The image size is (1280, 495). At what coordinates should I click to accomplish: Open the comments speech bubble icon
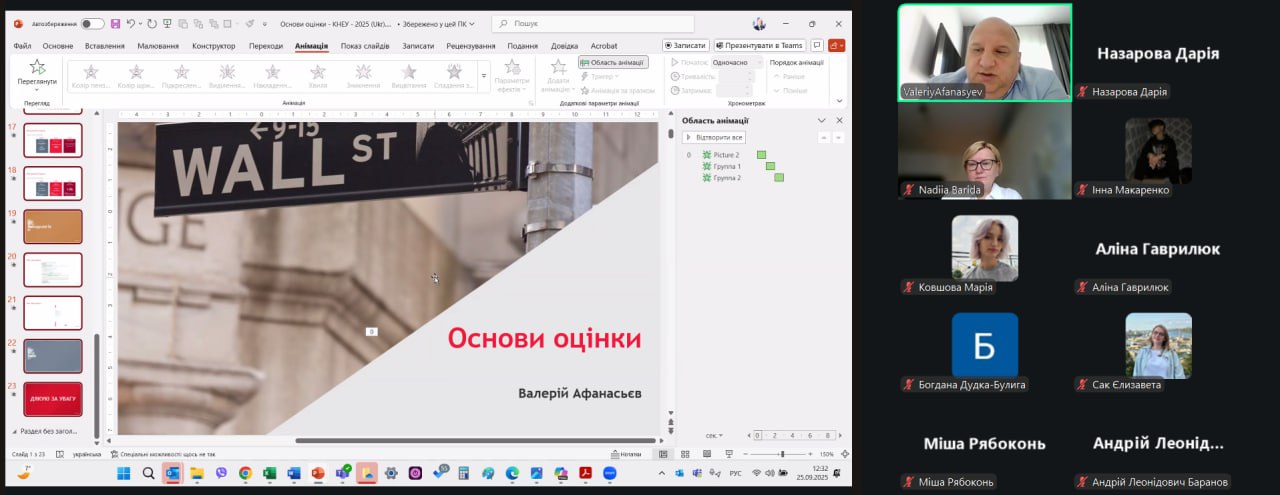817,45
